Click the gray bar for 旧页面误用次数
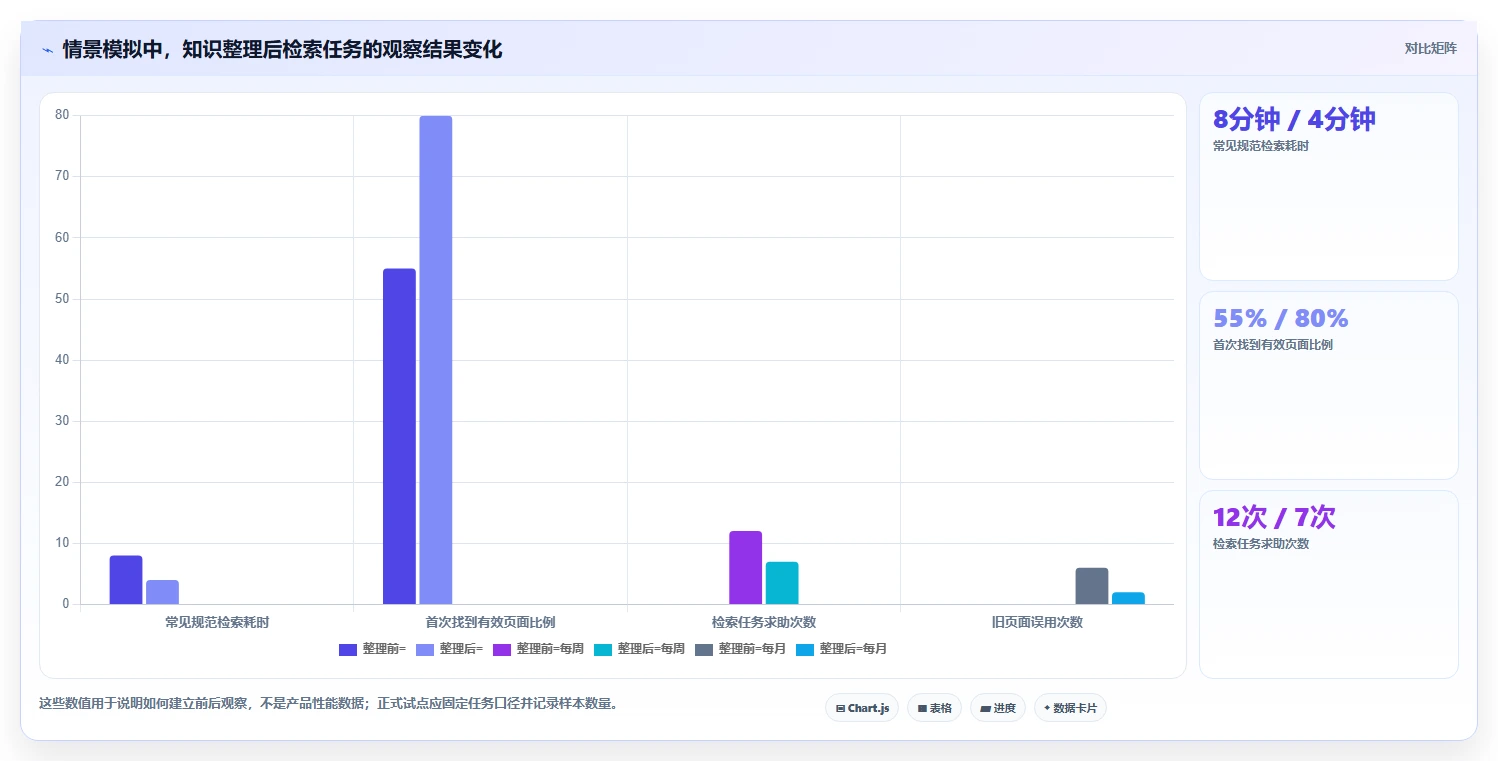This screenshot has width=1498, height=761. click(1092, 586)
